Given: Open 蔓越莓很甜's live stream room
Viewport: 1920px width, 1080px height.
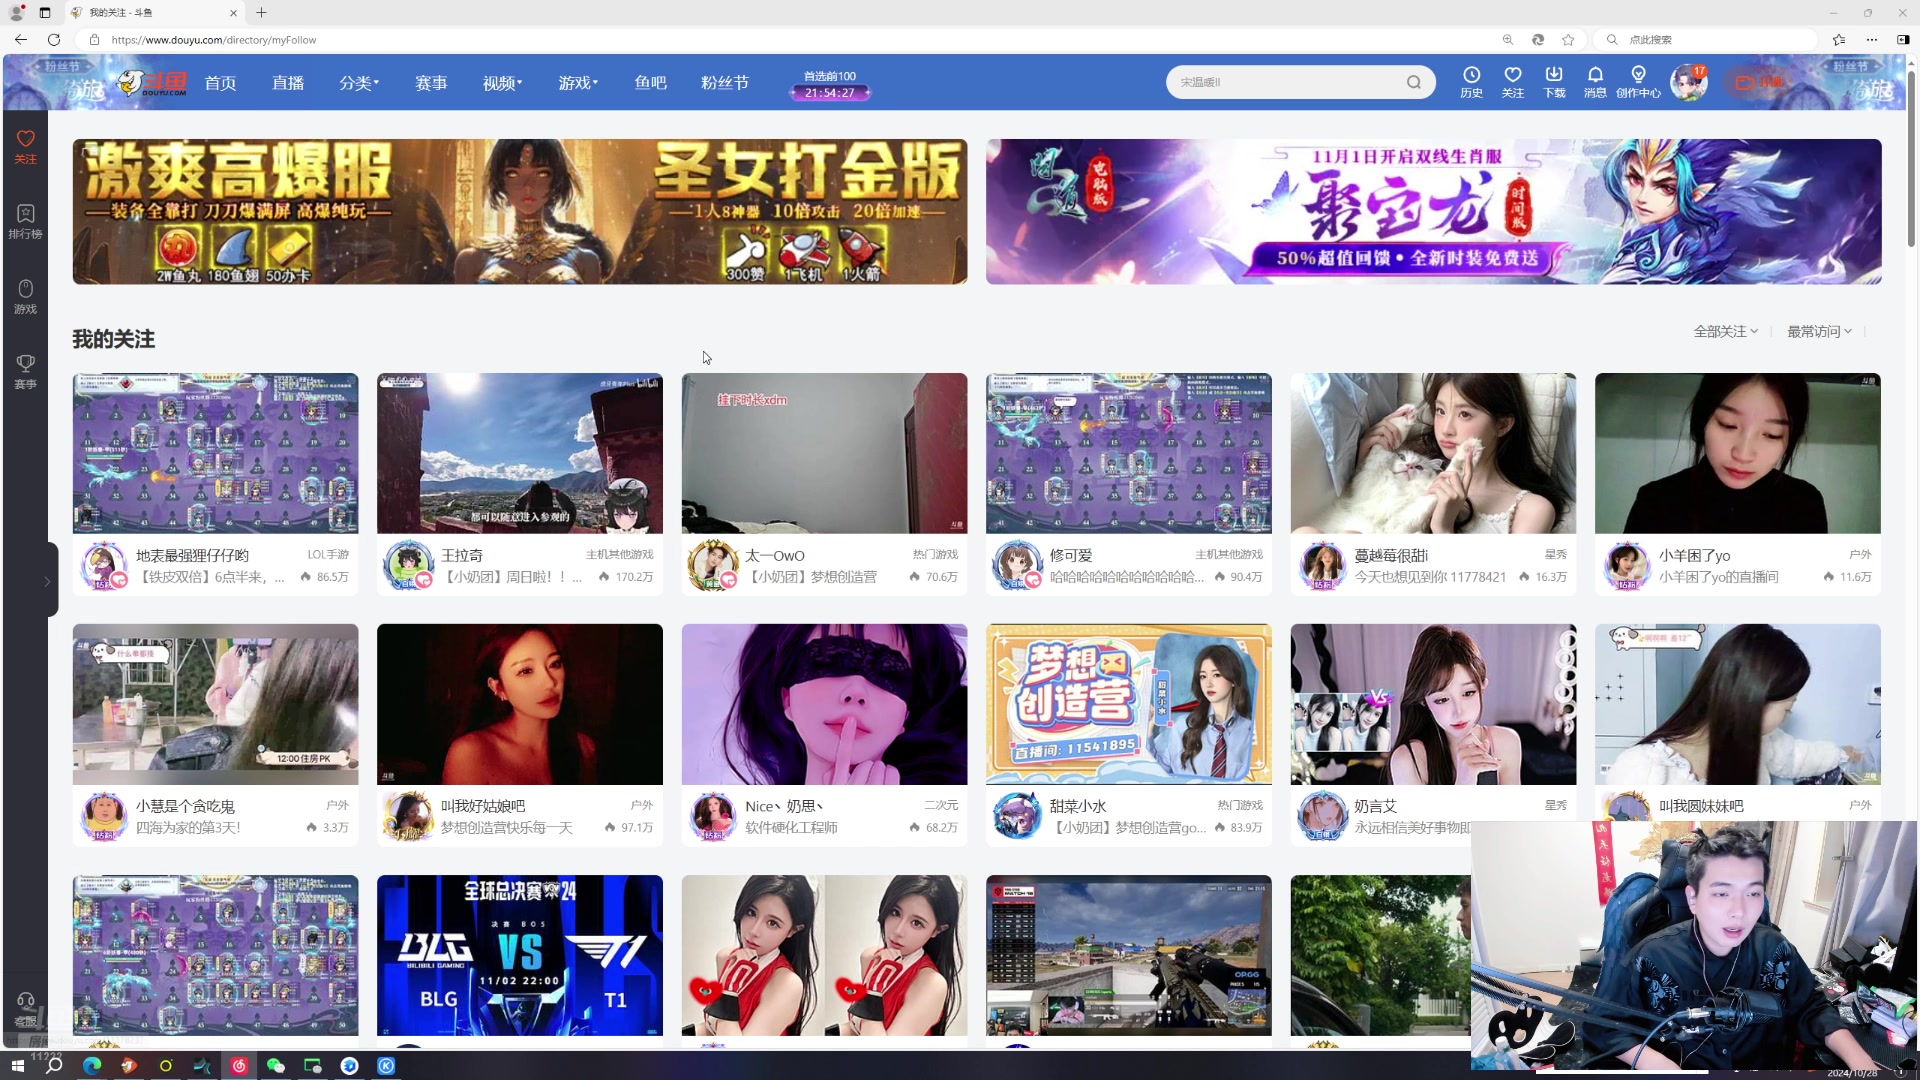Looking at the screenshot, I should (1432, 453).
